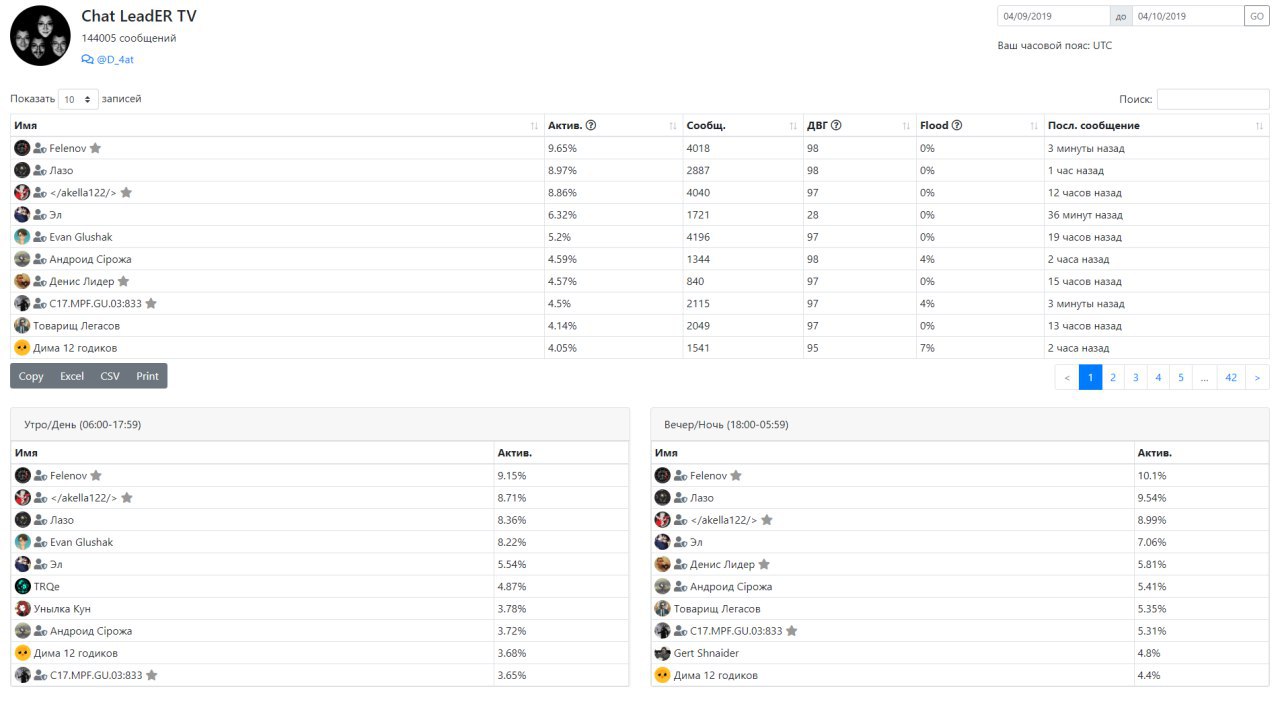Click 'Ваш часовой пояс: UTC' text
The width and height of the screenshot is (1280, 726).
[x=1055, y=45]
